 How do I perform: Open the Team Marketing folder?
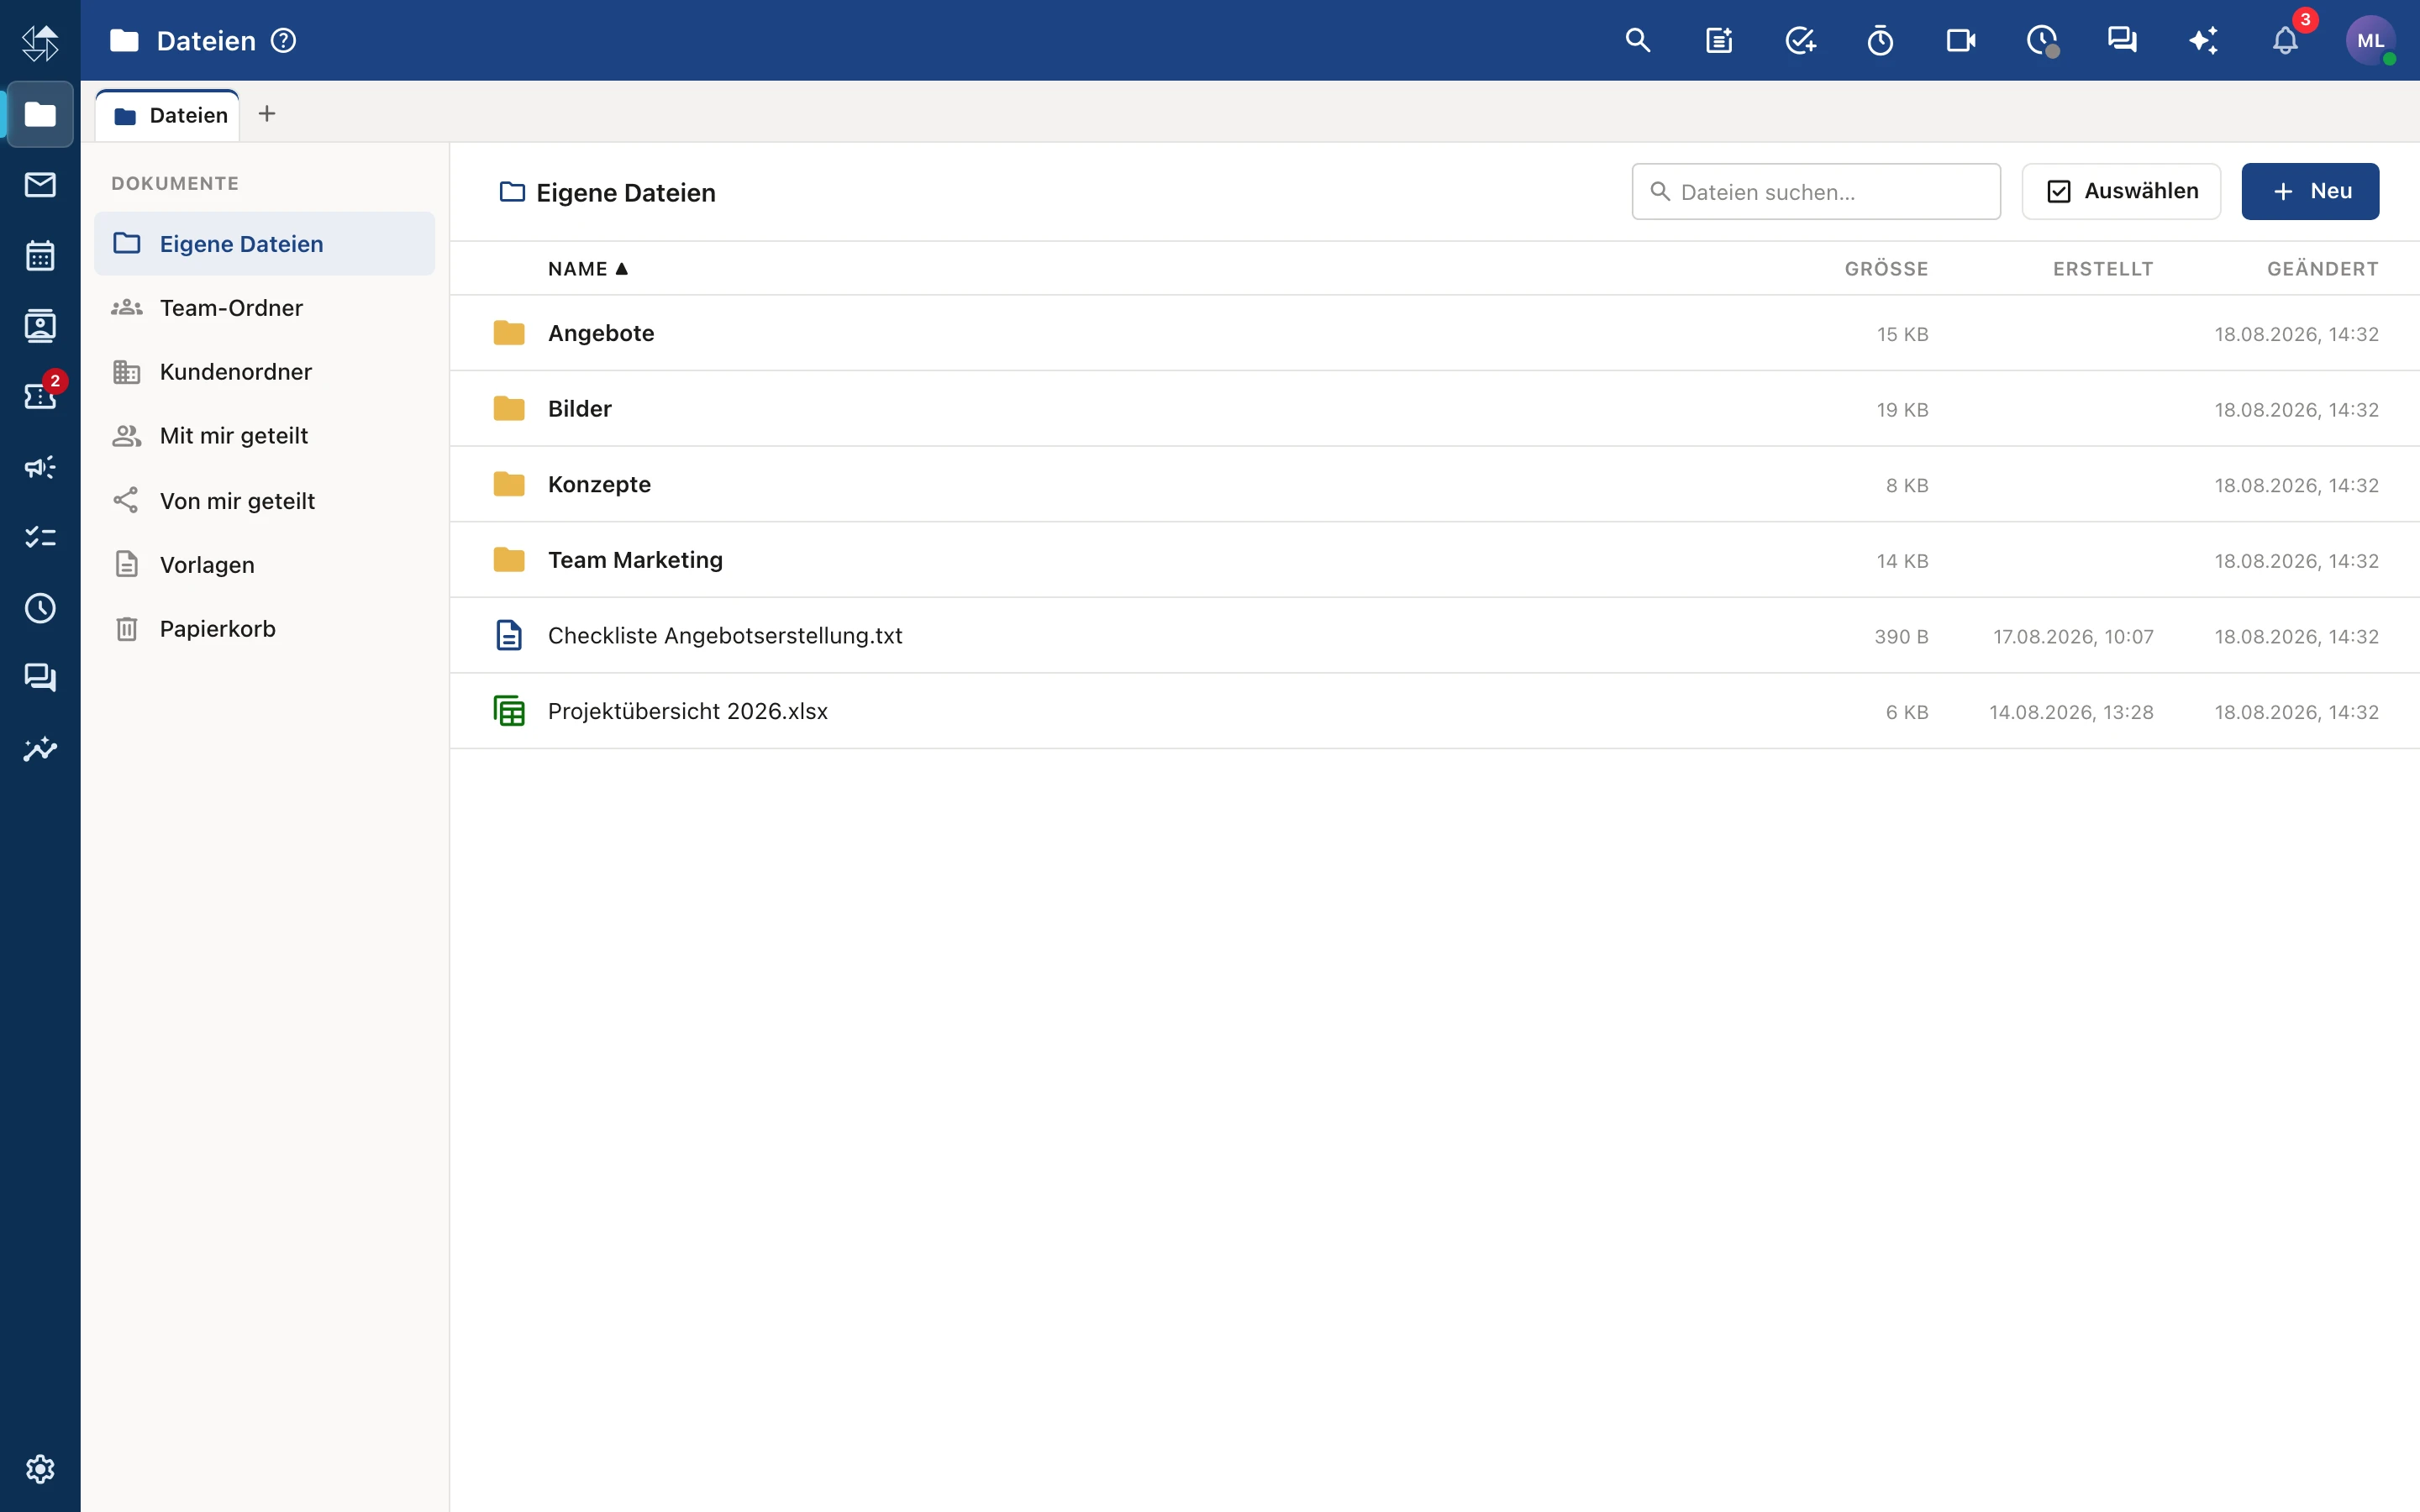[x=1435, y=560]
